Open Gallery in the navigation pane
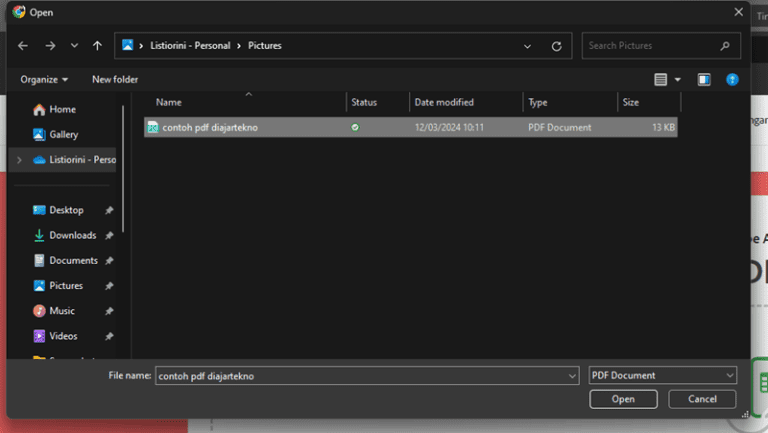This screenshot has height=433, width=768. pyautogui.click(x=63, y=135)
